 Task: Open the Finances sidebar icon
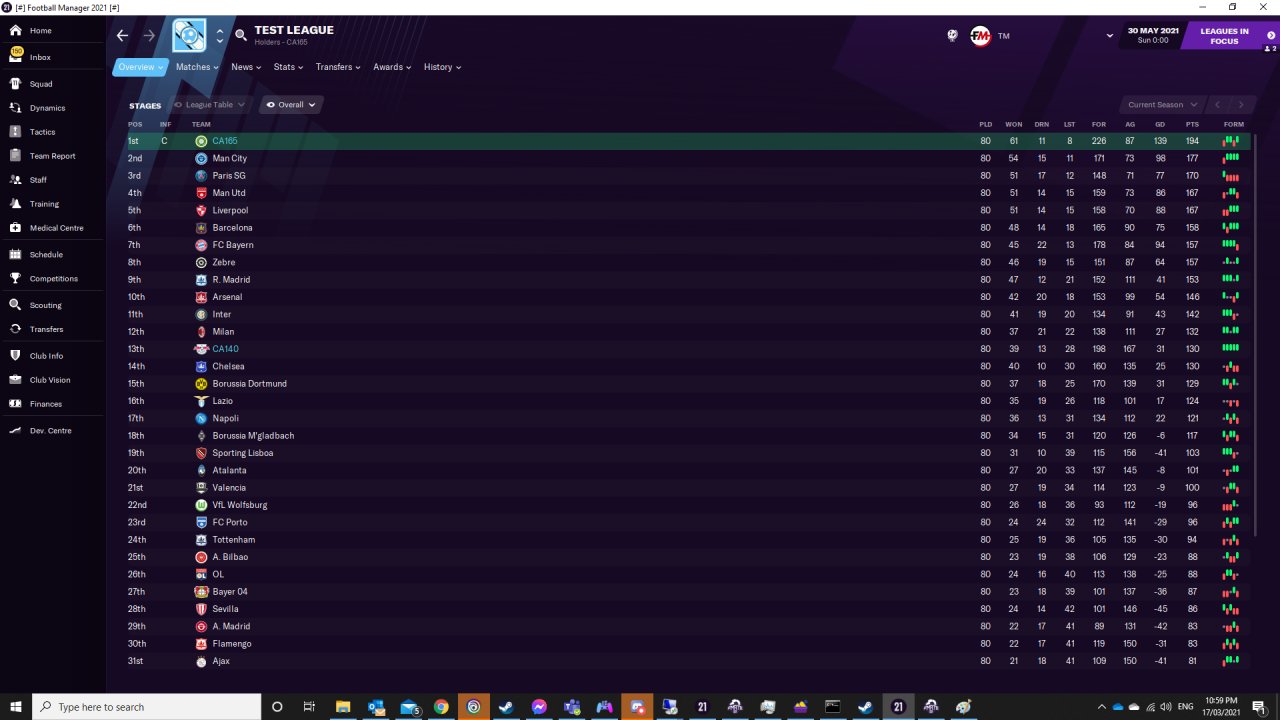pos(16,404)
